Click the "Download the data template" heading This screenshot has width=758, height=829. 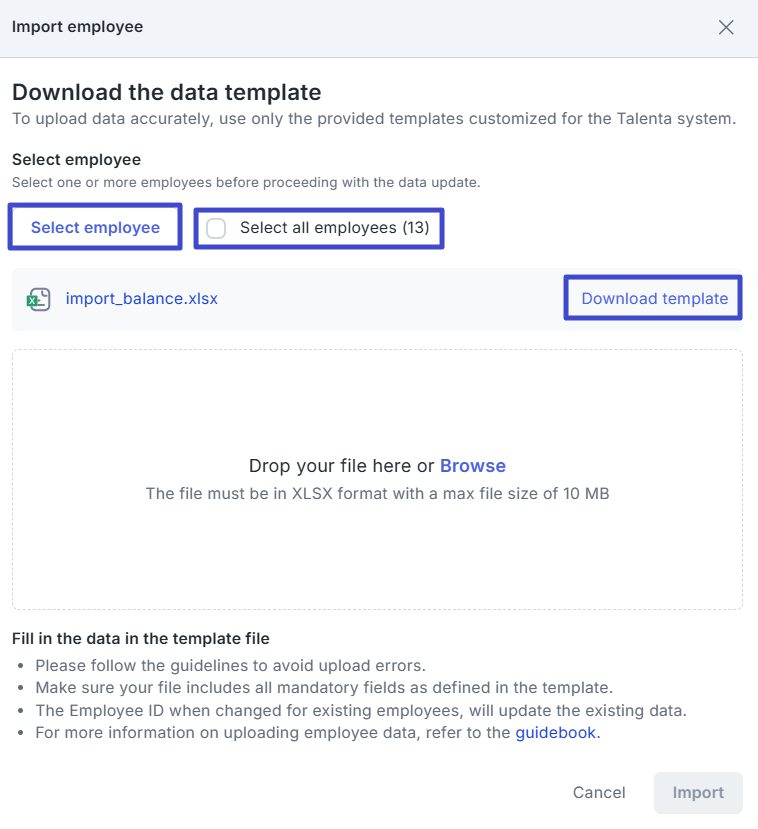[166, 93]
